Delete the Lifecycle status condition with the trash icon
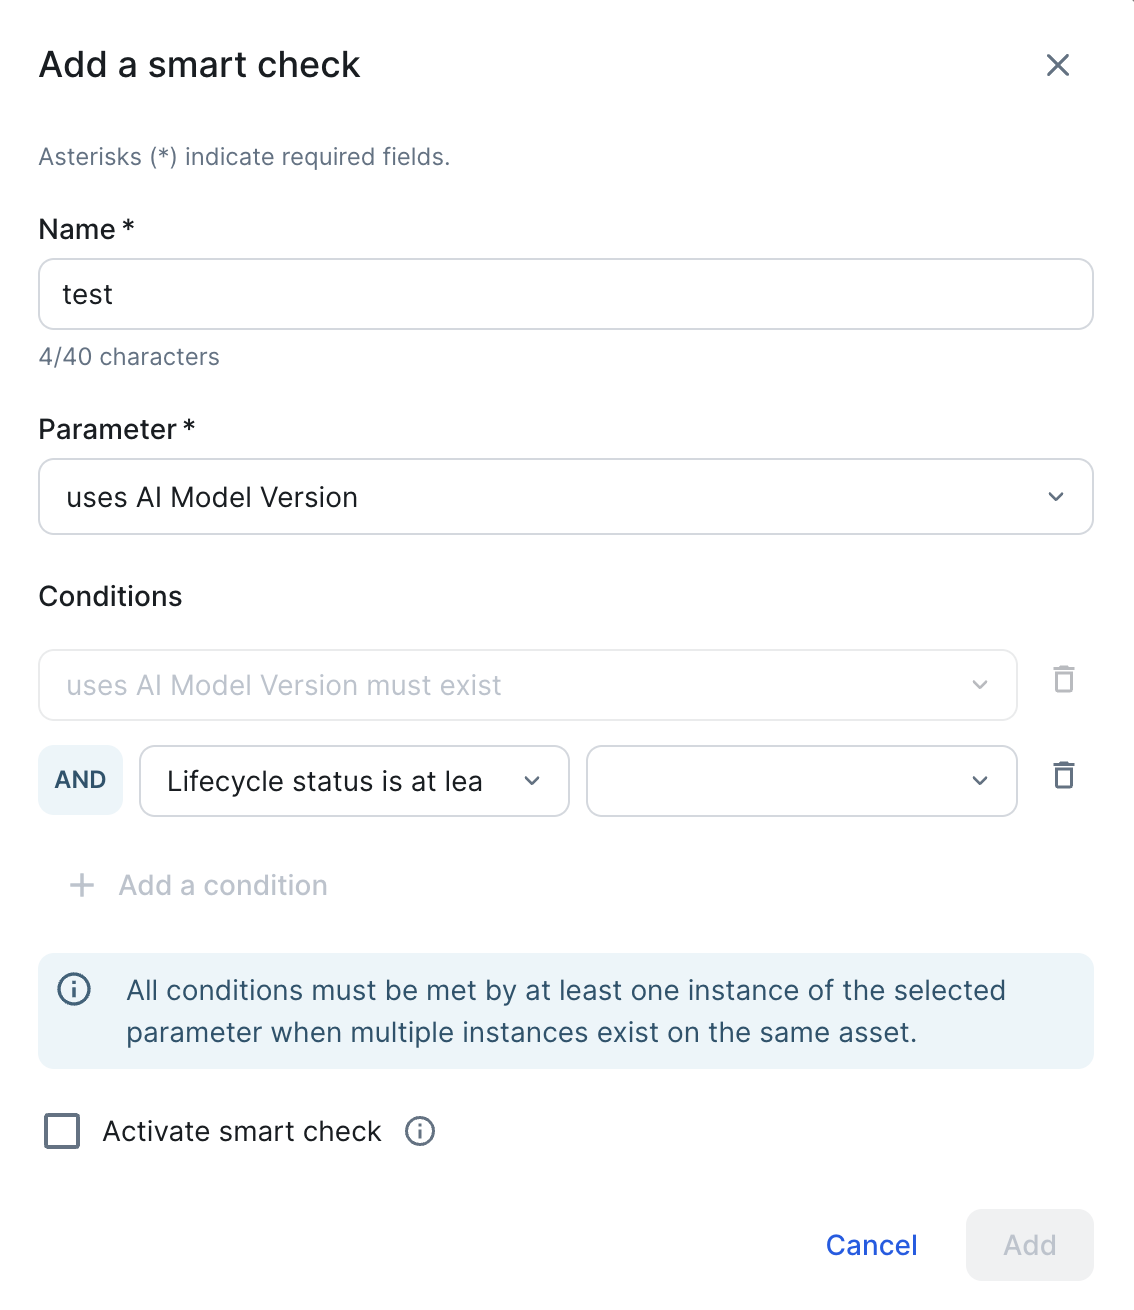 point(1064,776)
